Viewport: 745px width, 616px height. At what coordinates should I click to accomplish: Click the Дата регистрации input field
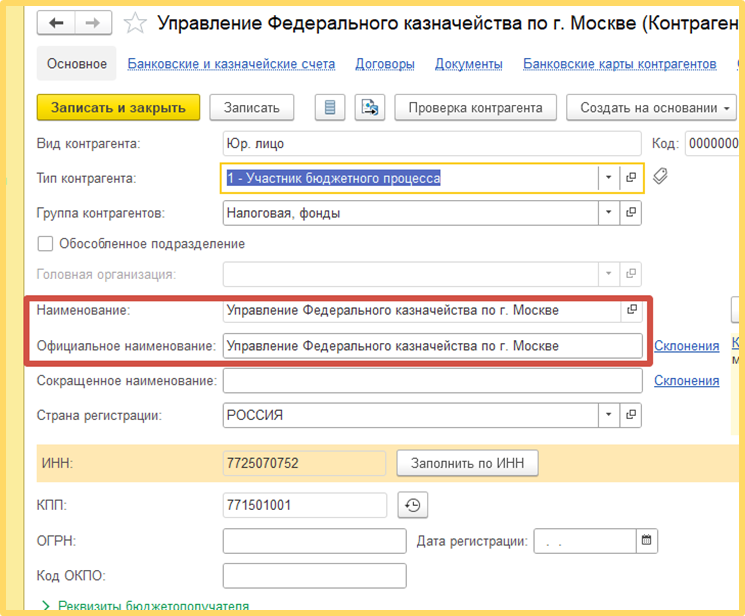pos(585,540)
